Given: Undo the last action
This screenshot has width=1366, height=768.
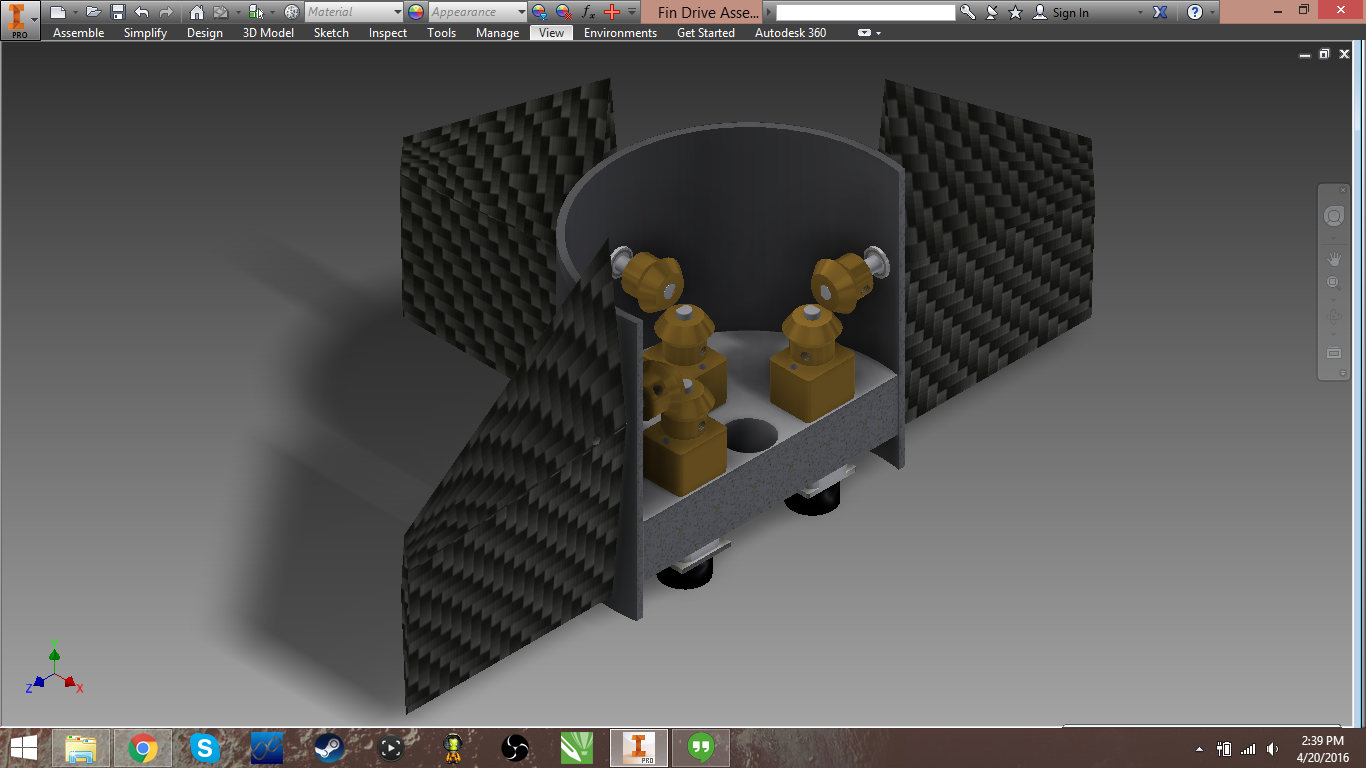Looking at the screenshot, I should click(141, 12).
